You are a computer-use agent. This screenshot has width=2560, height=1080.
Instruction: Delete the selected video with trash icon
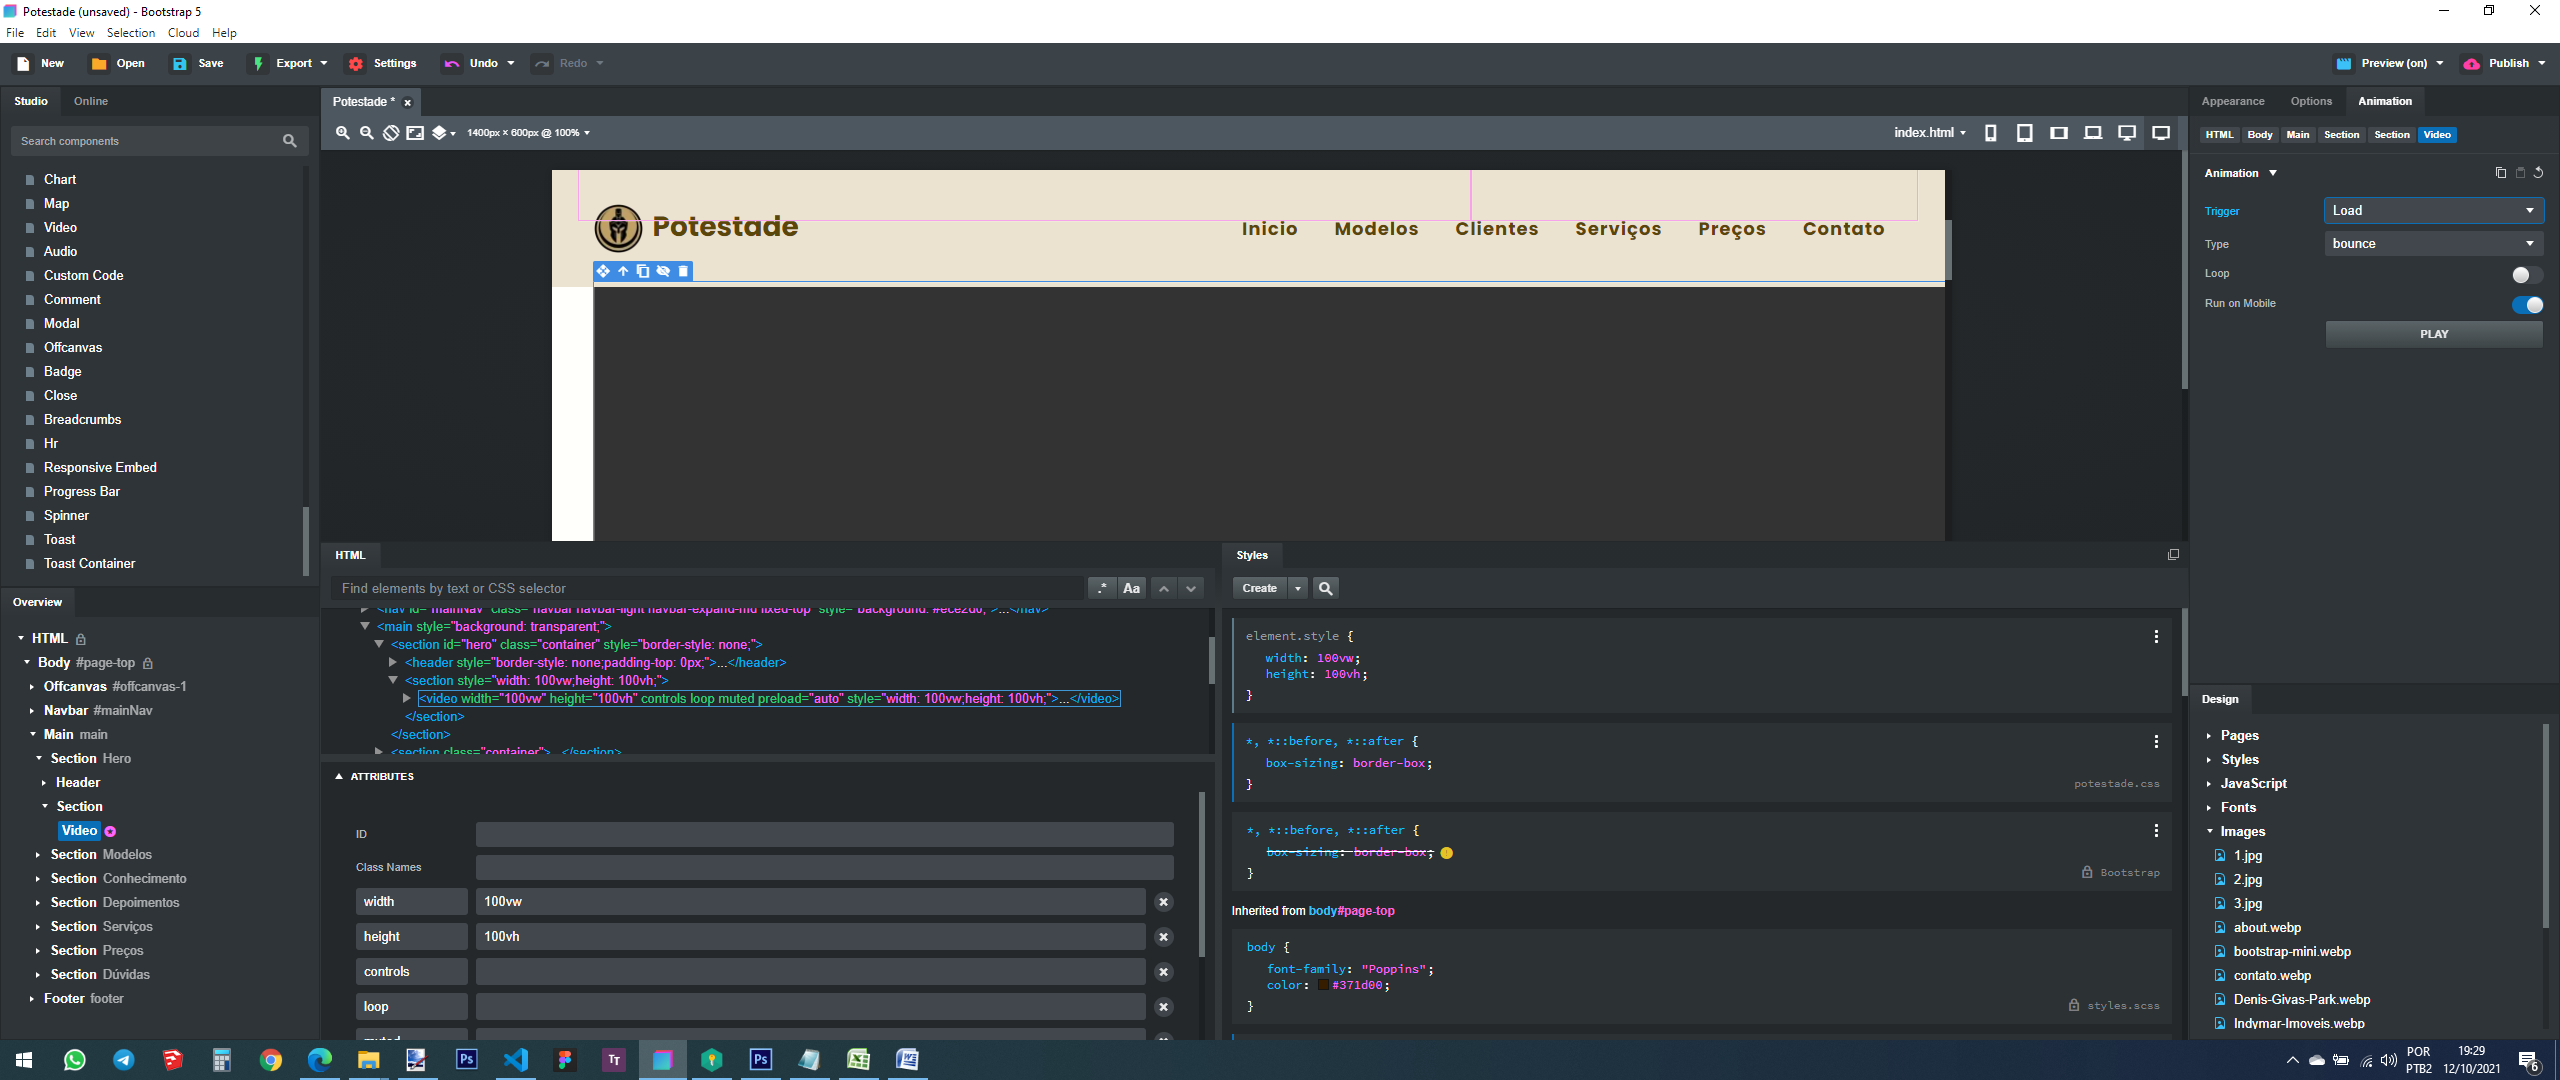tap(684, 271)
